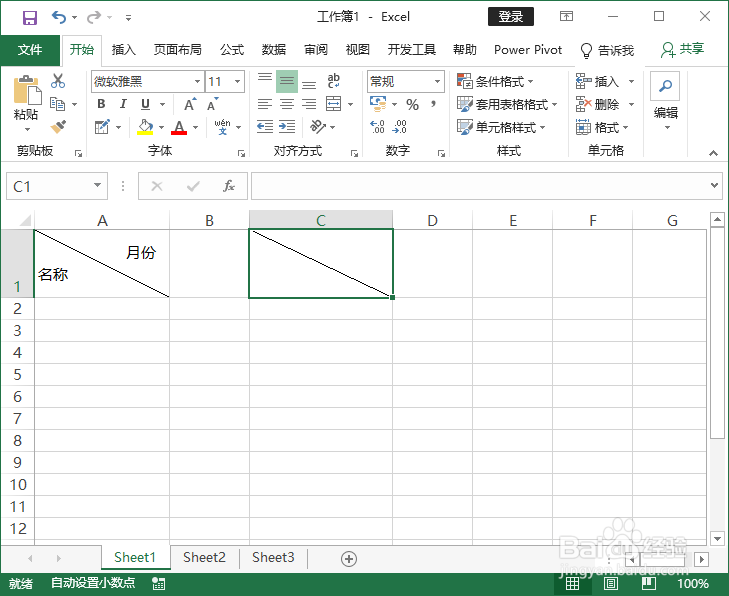The width and height of the screenshot is (729, 596).
Task: Switch to Page Break Preview in status bar
Action: pyautogui.click(x=649, y=583)
